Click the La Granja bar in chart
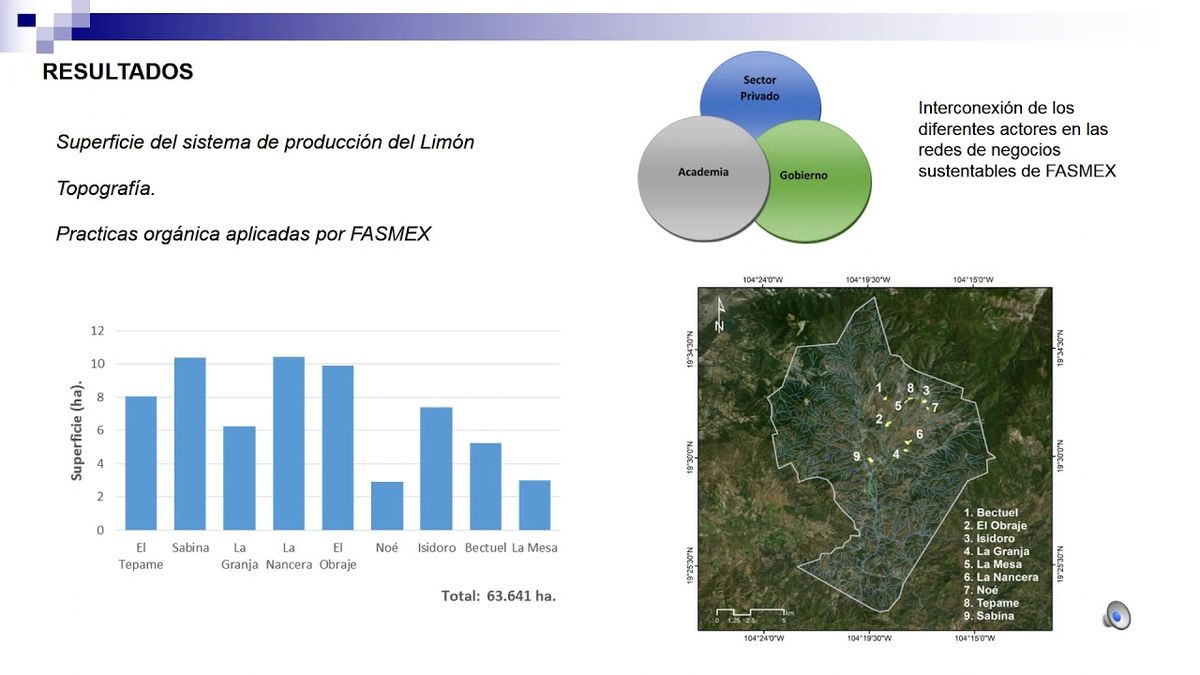1200x675 pixels. [x=239, y=478]
